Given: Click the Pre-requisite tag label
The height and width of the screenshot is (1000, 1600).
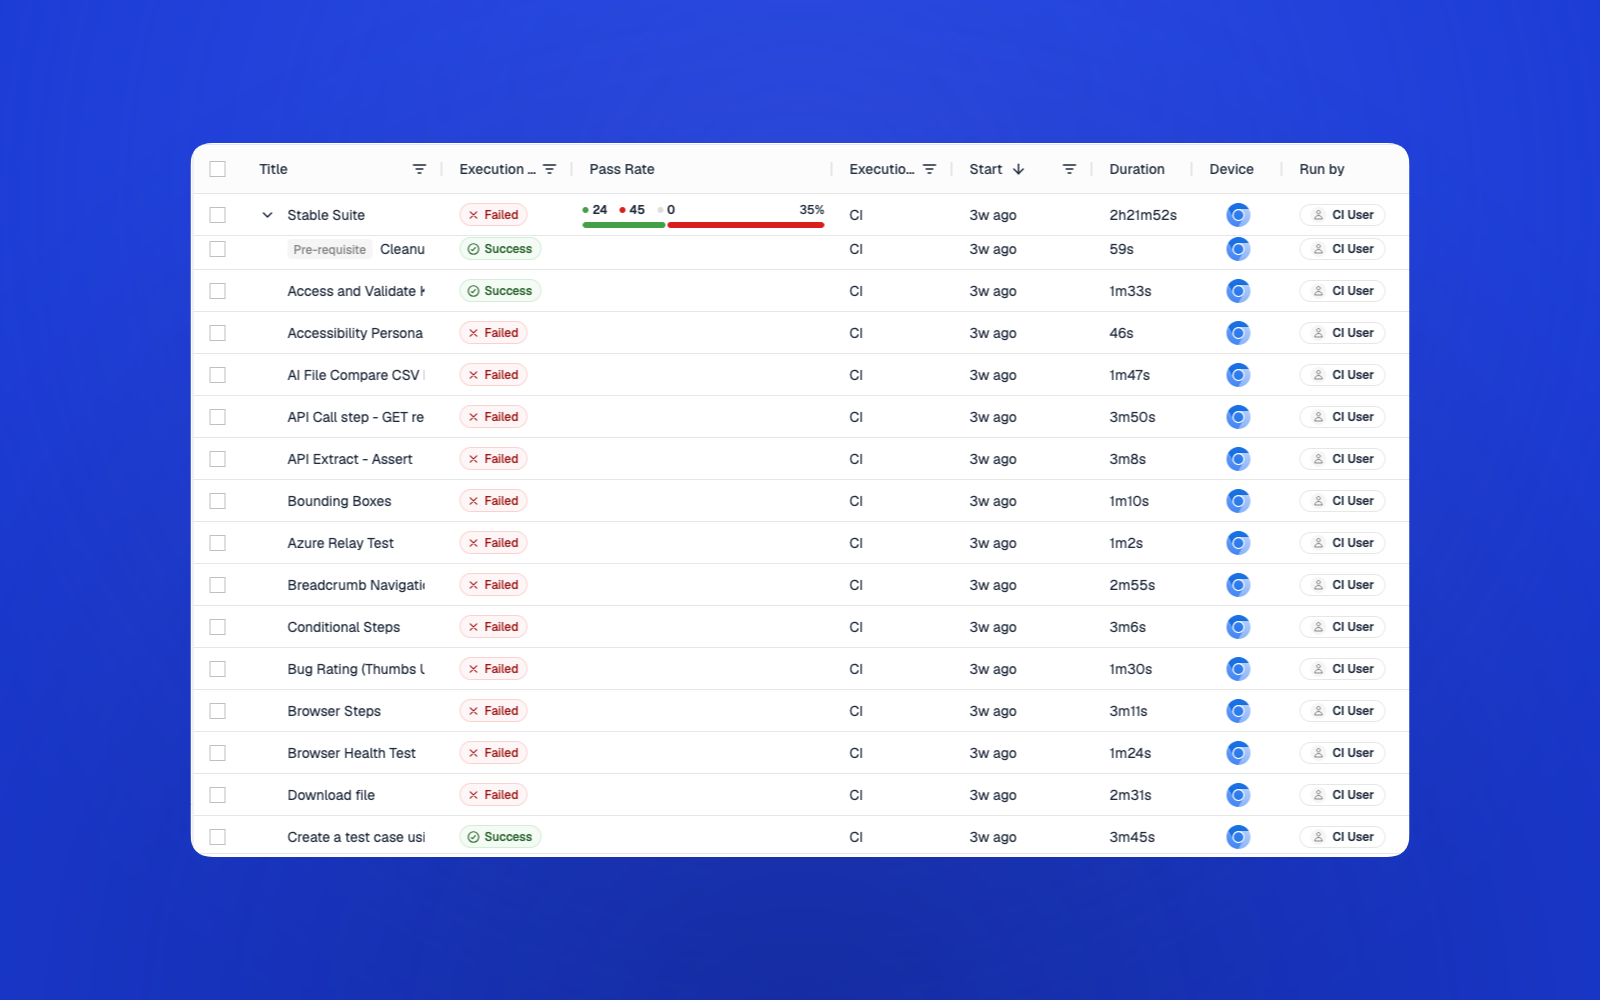Looking at the screenshot, I should [x=329, y=250].
